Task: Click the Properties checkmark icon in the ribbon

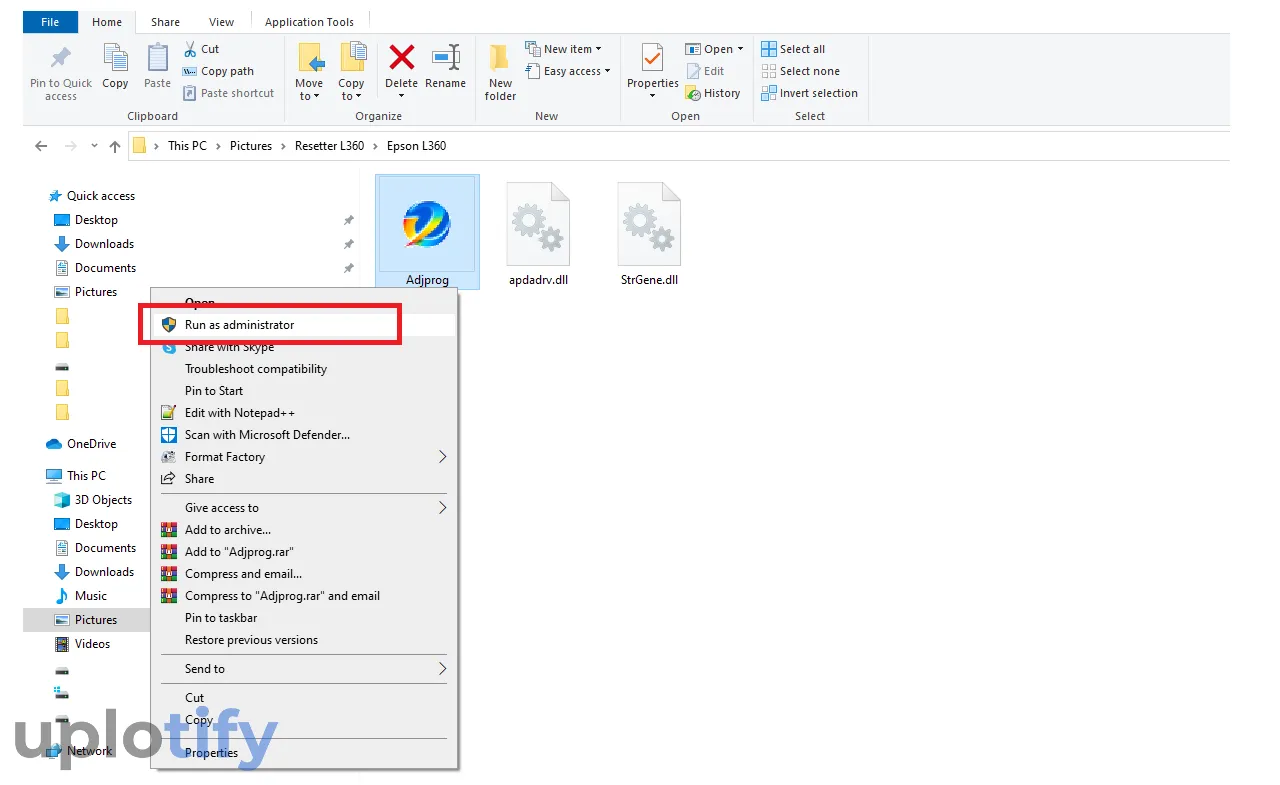Action: tap(652, 58)
